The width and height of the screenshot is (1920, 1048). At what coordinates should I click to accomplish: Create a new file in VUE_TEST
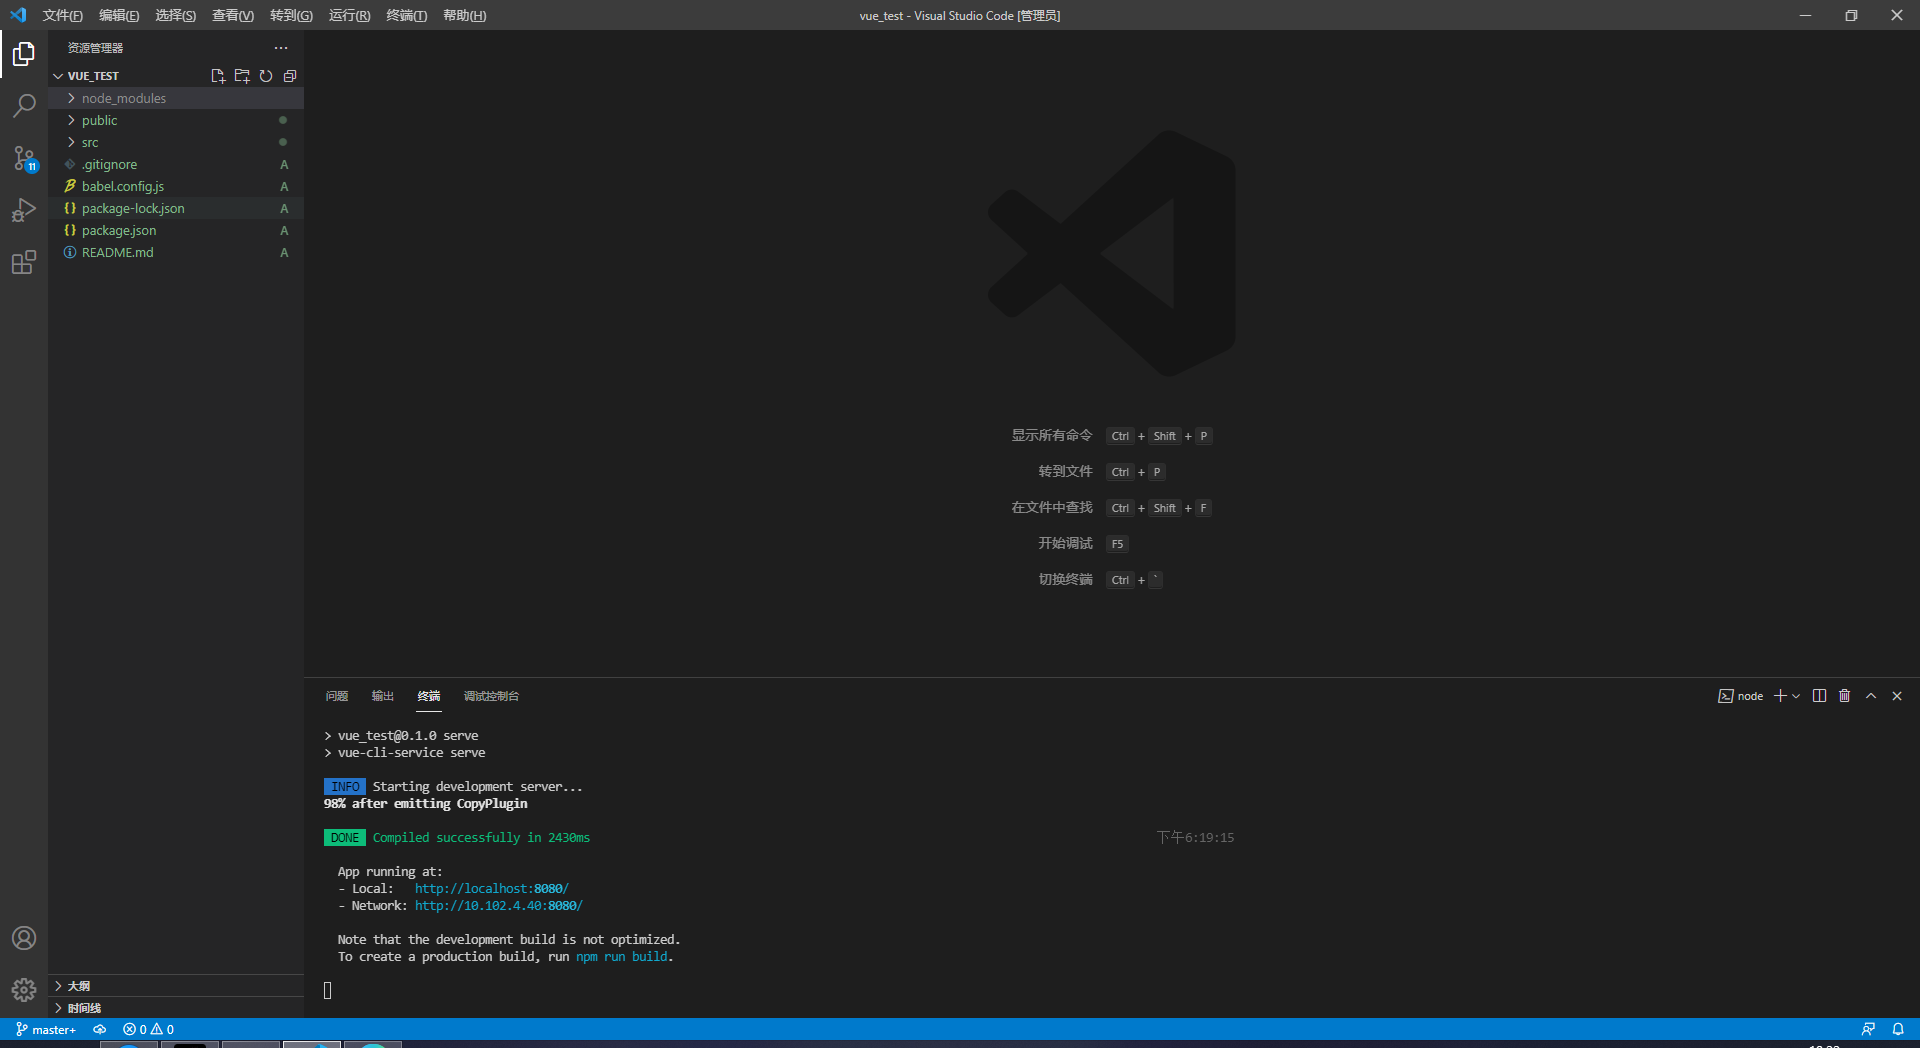click(x=218, y=76)
